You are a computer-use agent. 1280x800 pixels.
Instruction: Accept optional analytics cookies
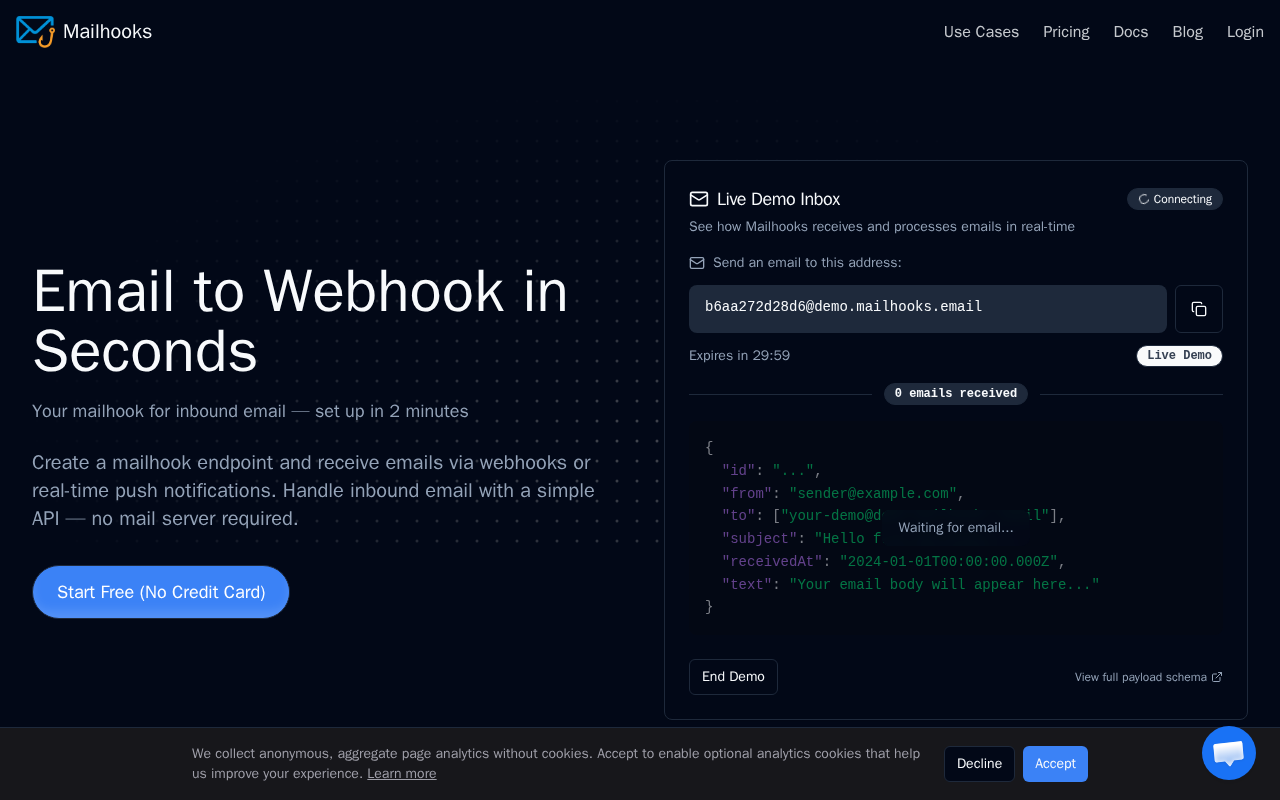(x=1055, y=764)
